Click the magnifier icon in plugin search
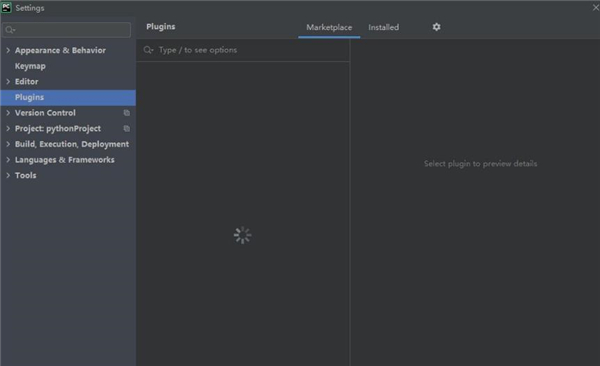This screenshot has width=600, height=366. click(148, 50)
